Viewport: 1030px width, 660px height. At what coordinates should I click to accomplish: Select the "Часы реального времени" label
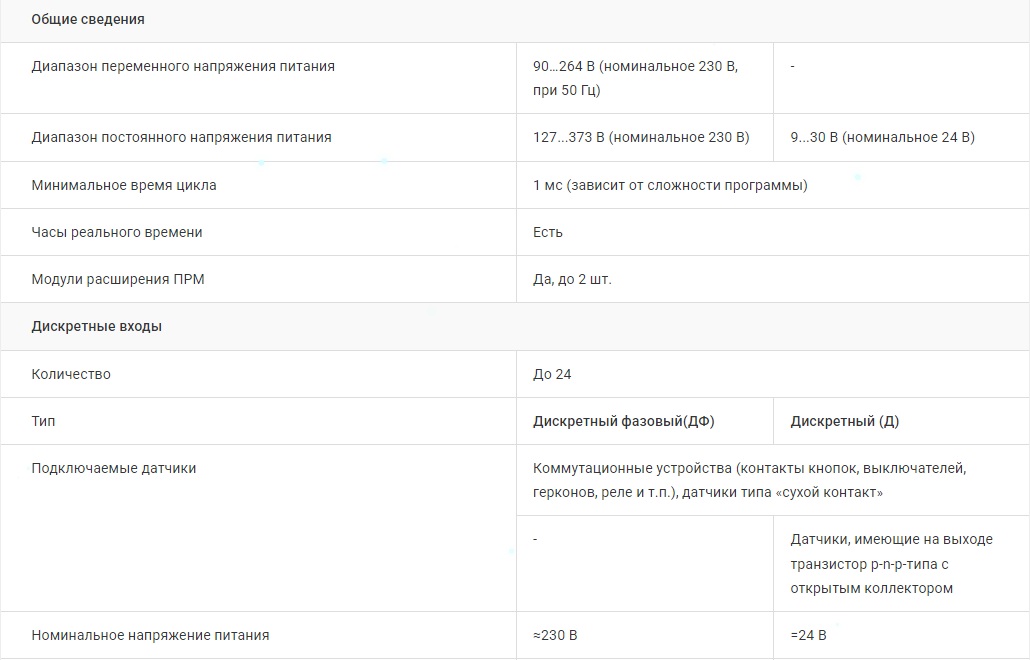tap(117, 232)
